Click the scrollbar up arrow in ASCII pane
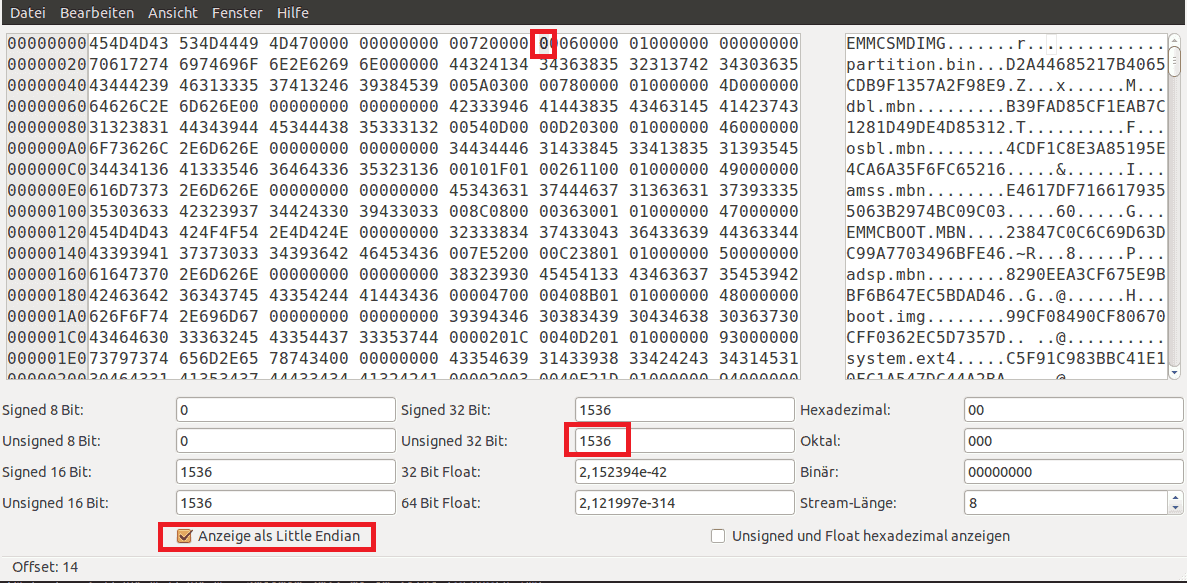The image size is (1187, 583). 1174,41
